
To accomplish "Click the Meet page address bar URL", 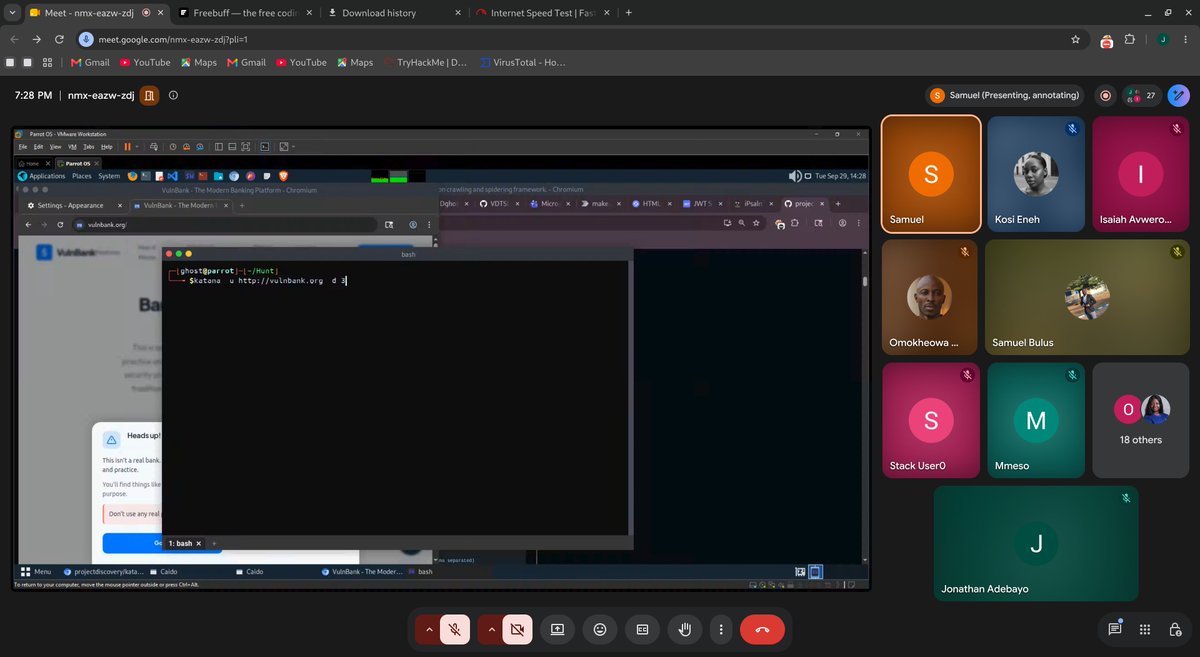I will pyautogui.click(x=172, y=39).
